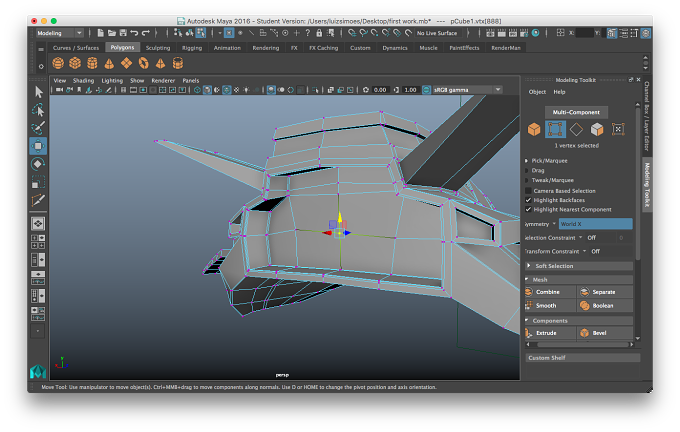The image size is (680, 432).
Task: Activate the Scale tool in toolbox
Action: coord(38,182)
